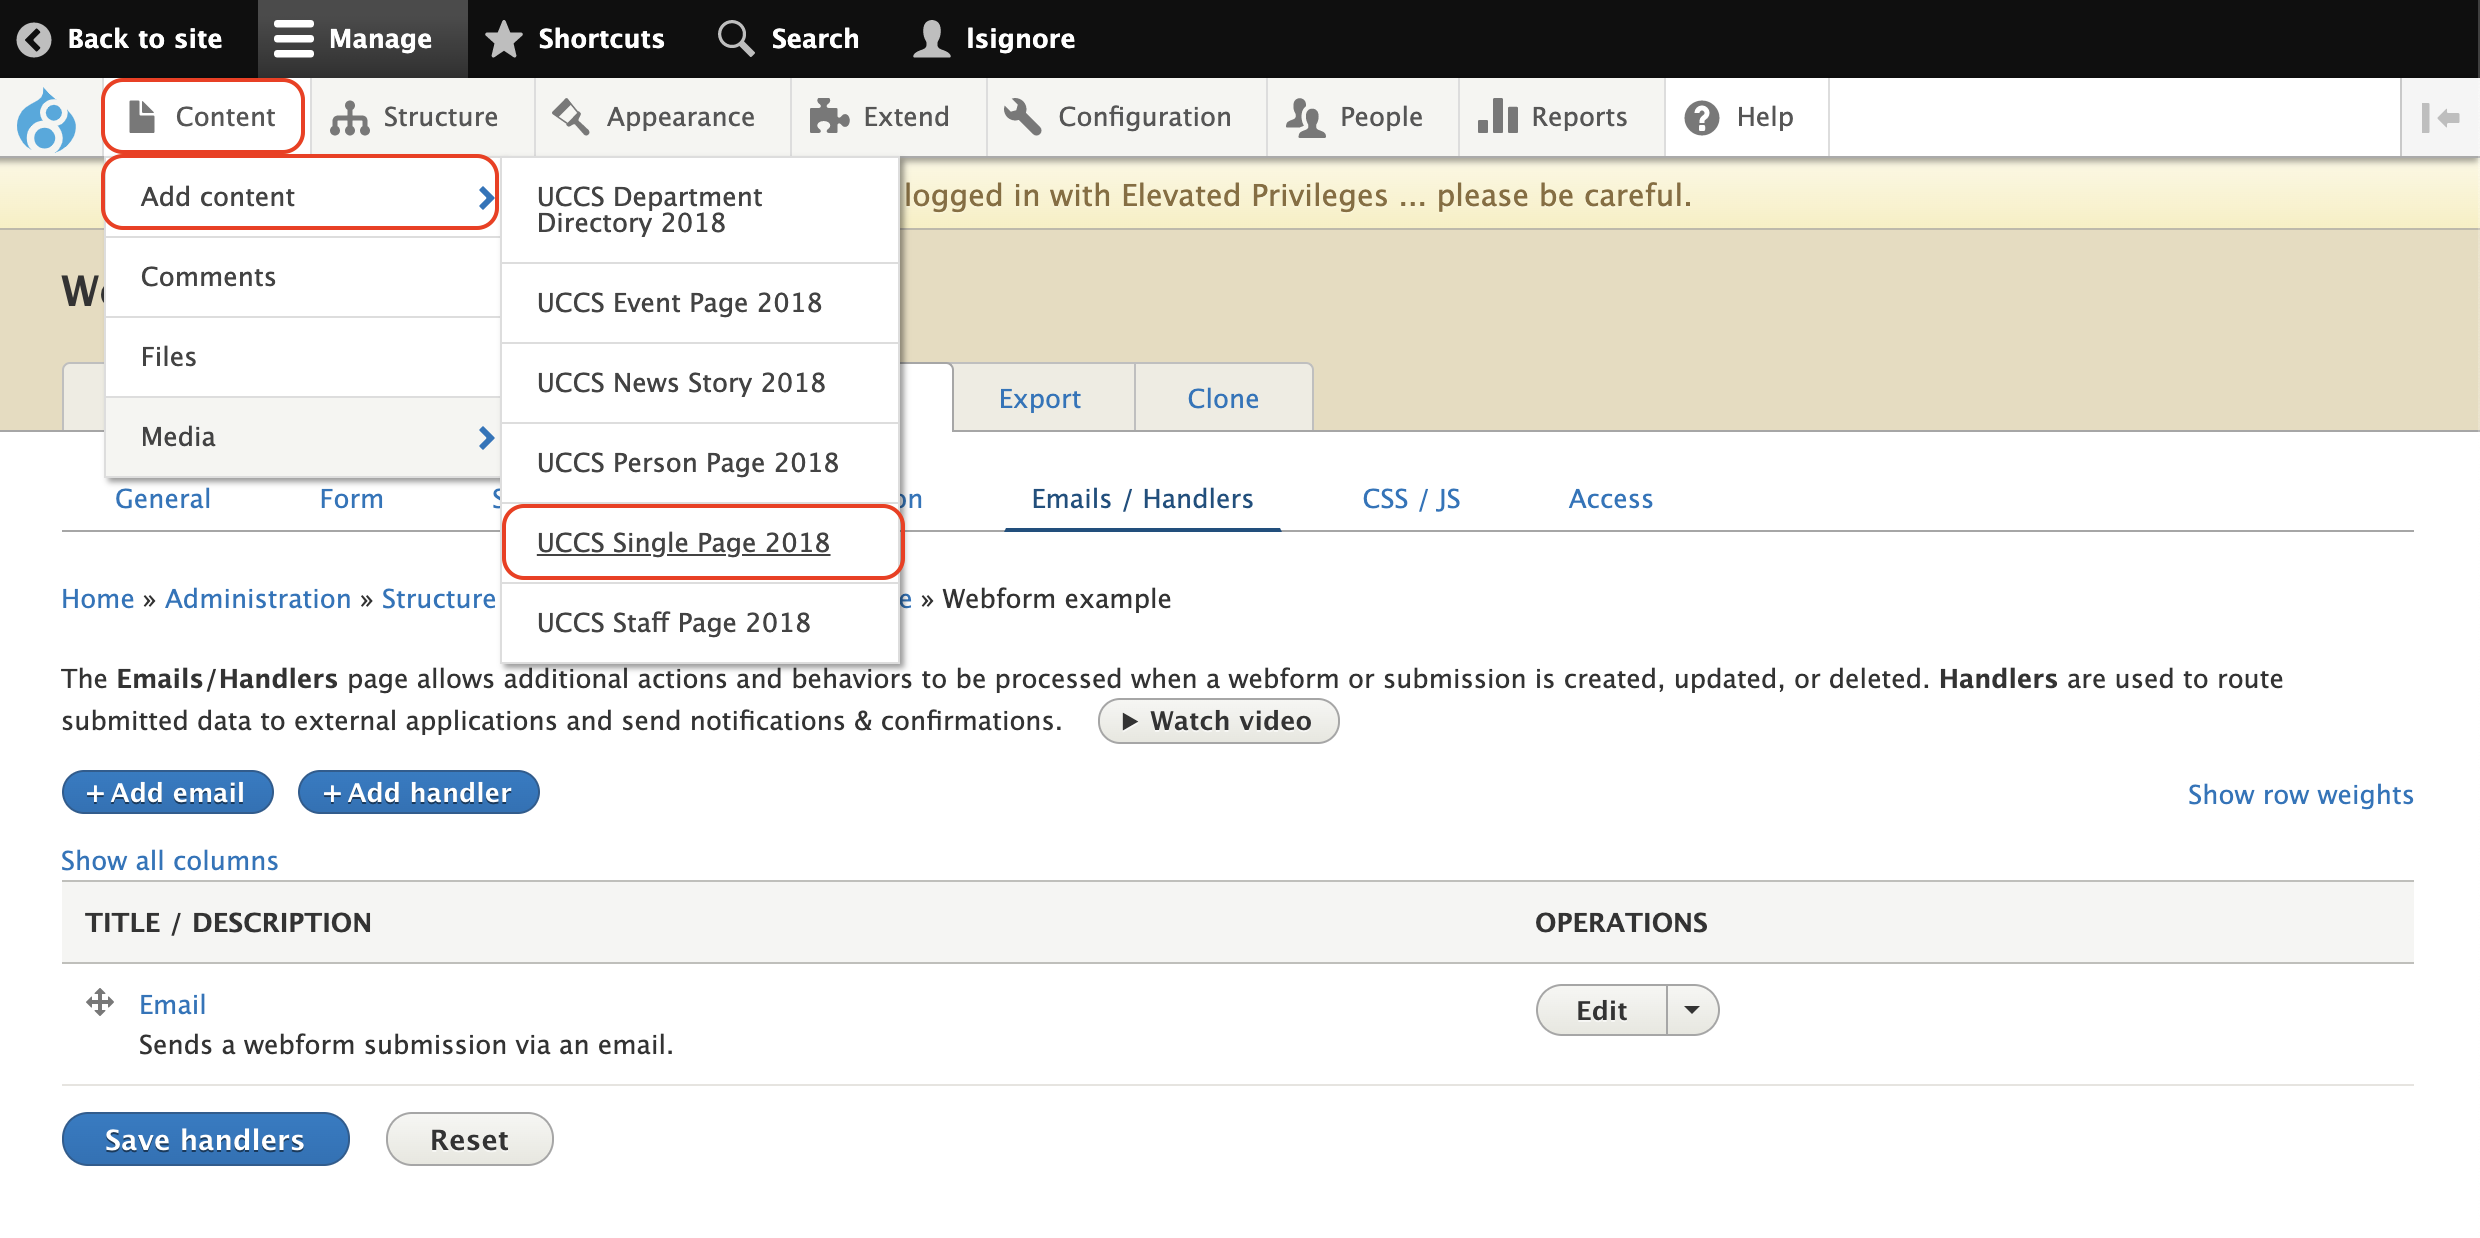Click the Reports bar chart icon
2480x1238 pixels.
pos(1498,117)
